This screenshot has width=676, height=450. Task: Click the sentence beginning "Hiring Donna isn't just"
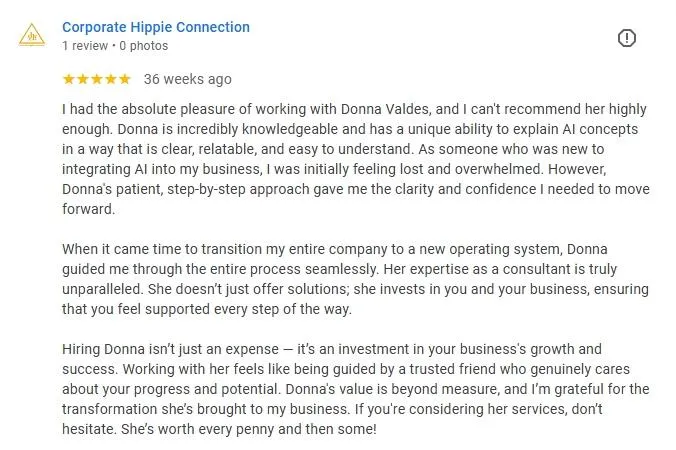[x=332, y=359]
